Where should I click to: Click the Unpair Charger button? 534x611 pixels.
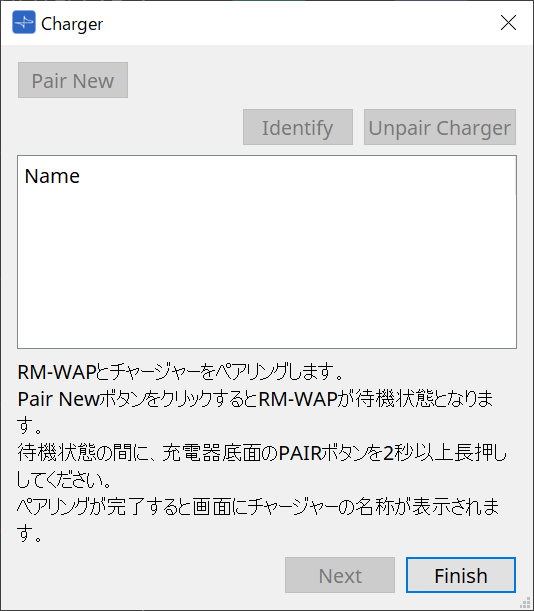point(440,127)
